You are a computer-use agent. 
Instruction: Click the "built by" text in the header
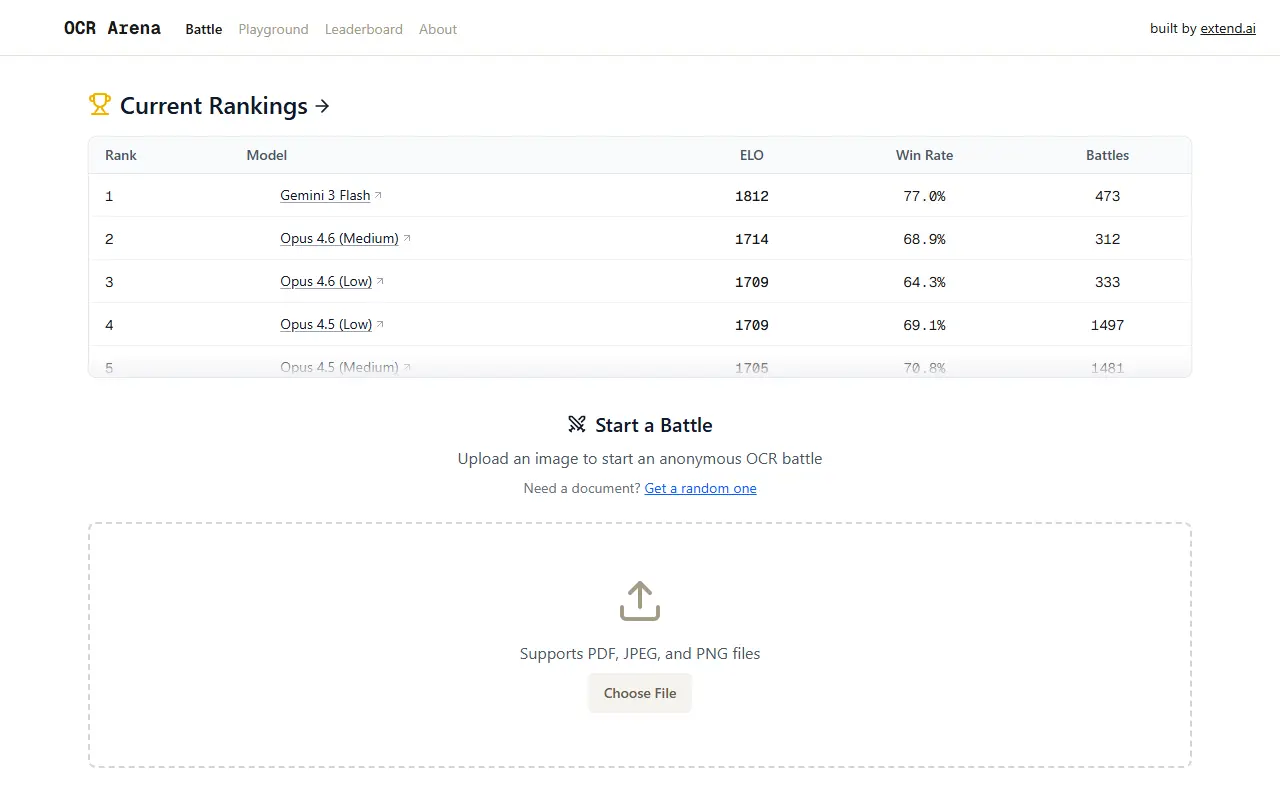[x=1173, y=29]
